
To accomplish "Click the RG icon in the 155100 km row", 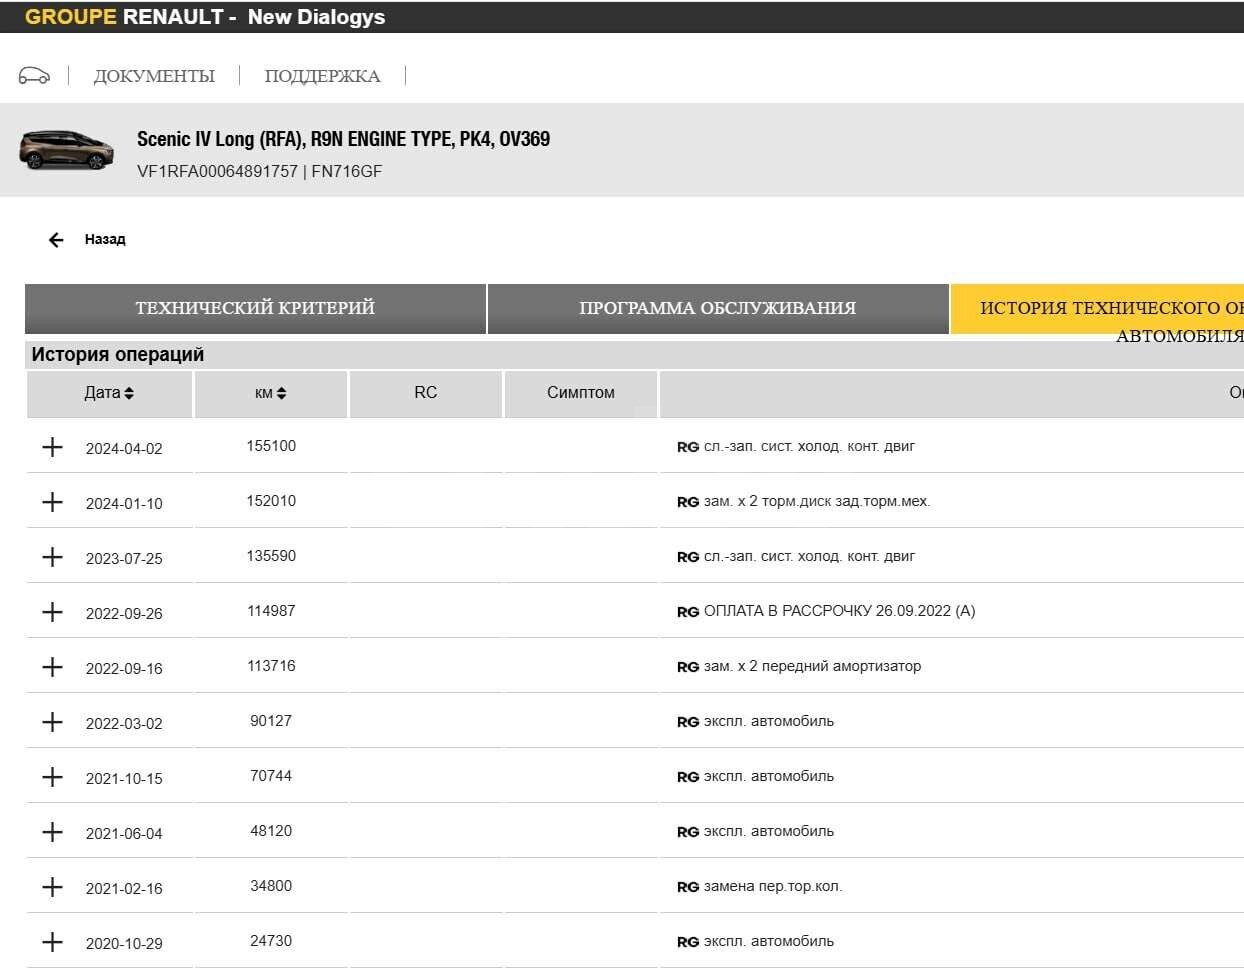I will coord(688,447).
